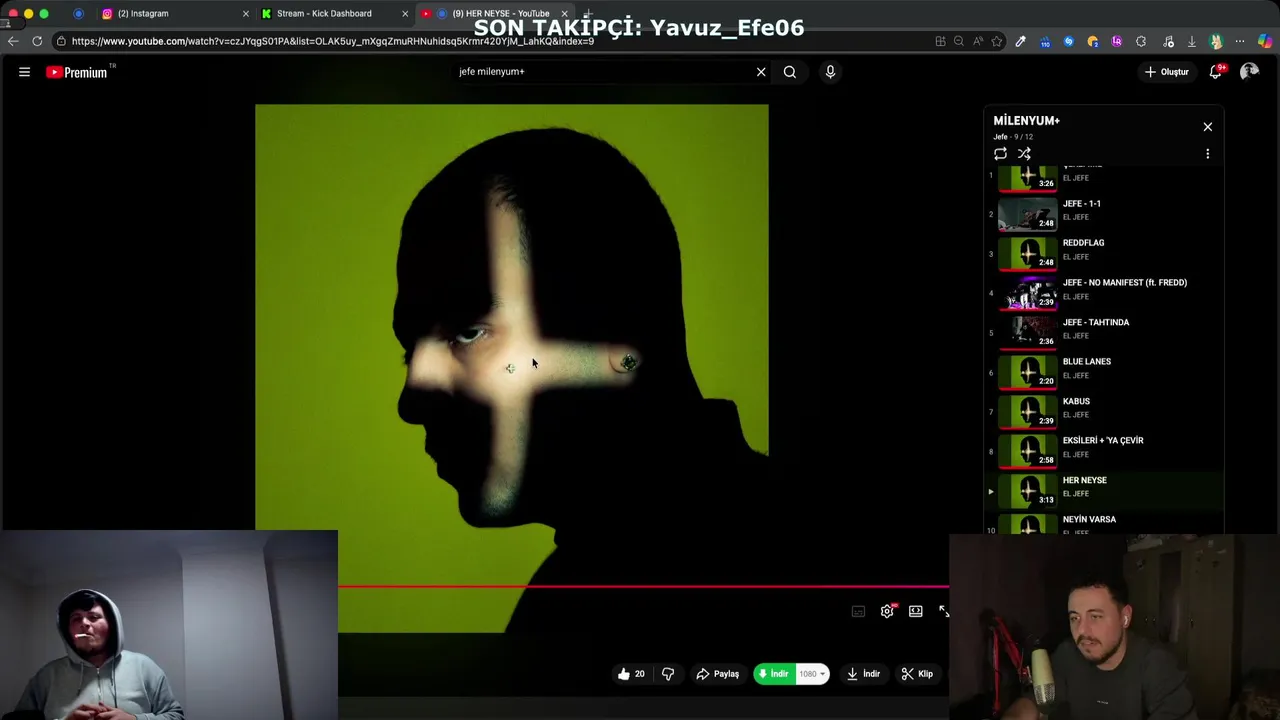Go back with the browser back arrow

(13, 41)
